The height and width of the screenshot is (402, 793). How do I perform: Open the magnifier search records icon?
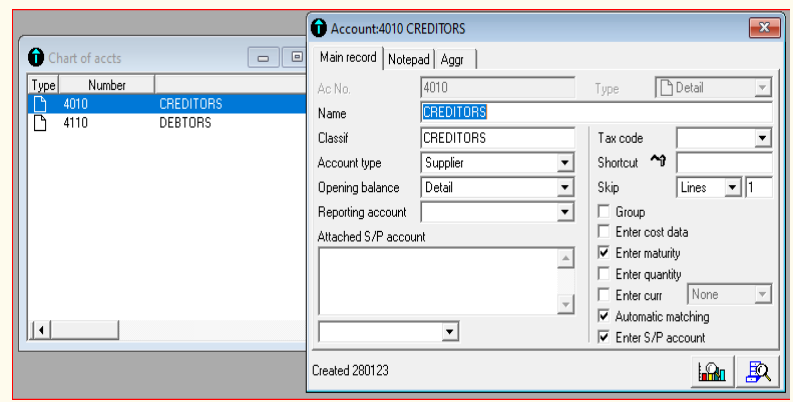point(758,372)
